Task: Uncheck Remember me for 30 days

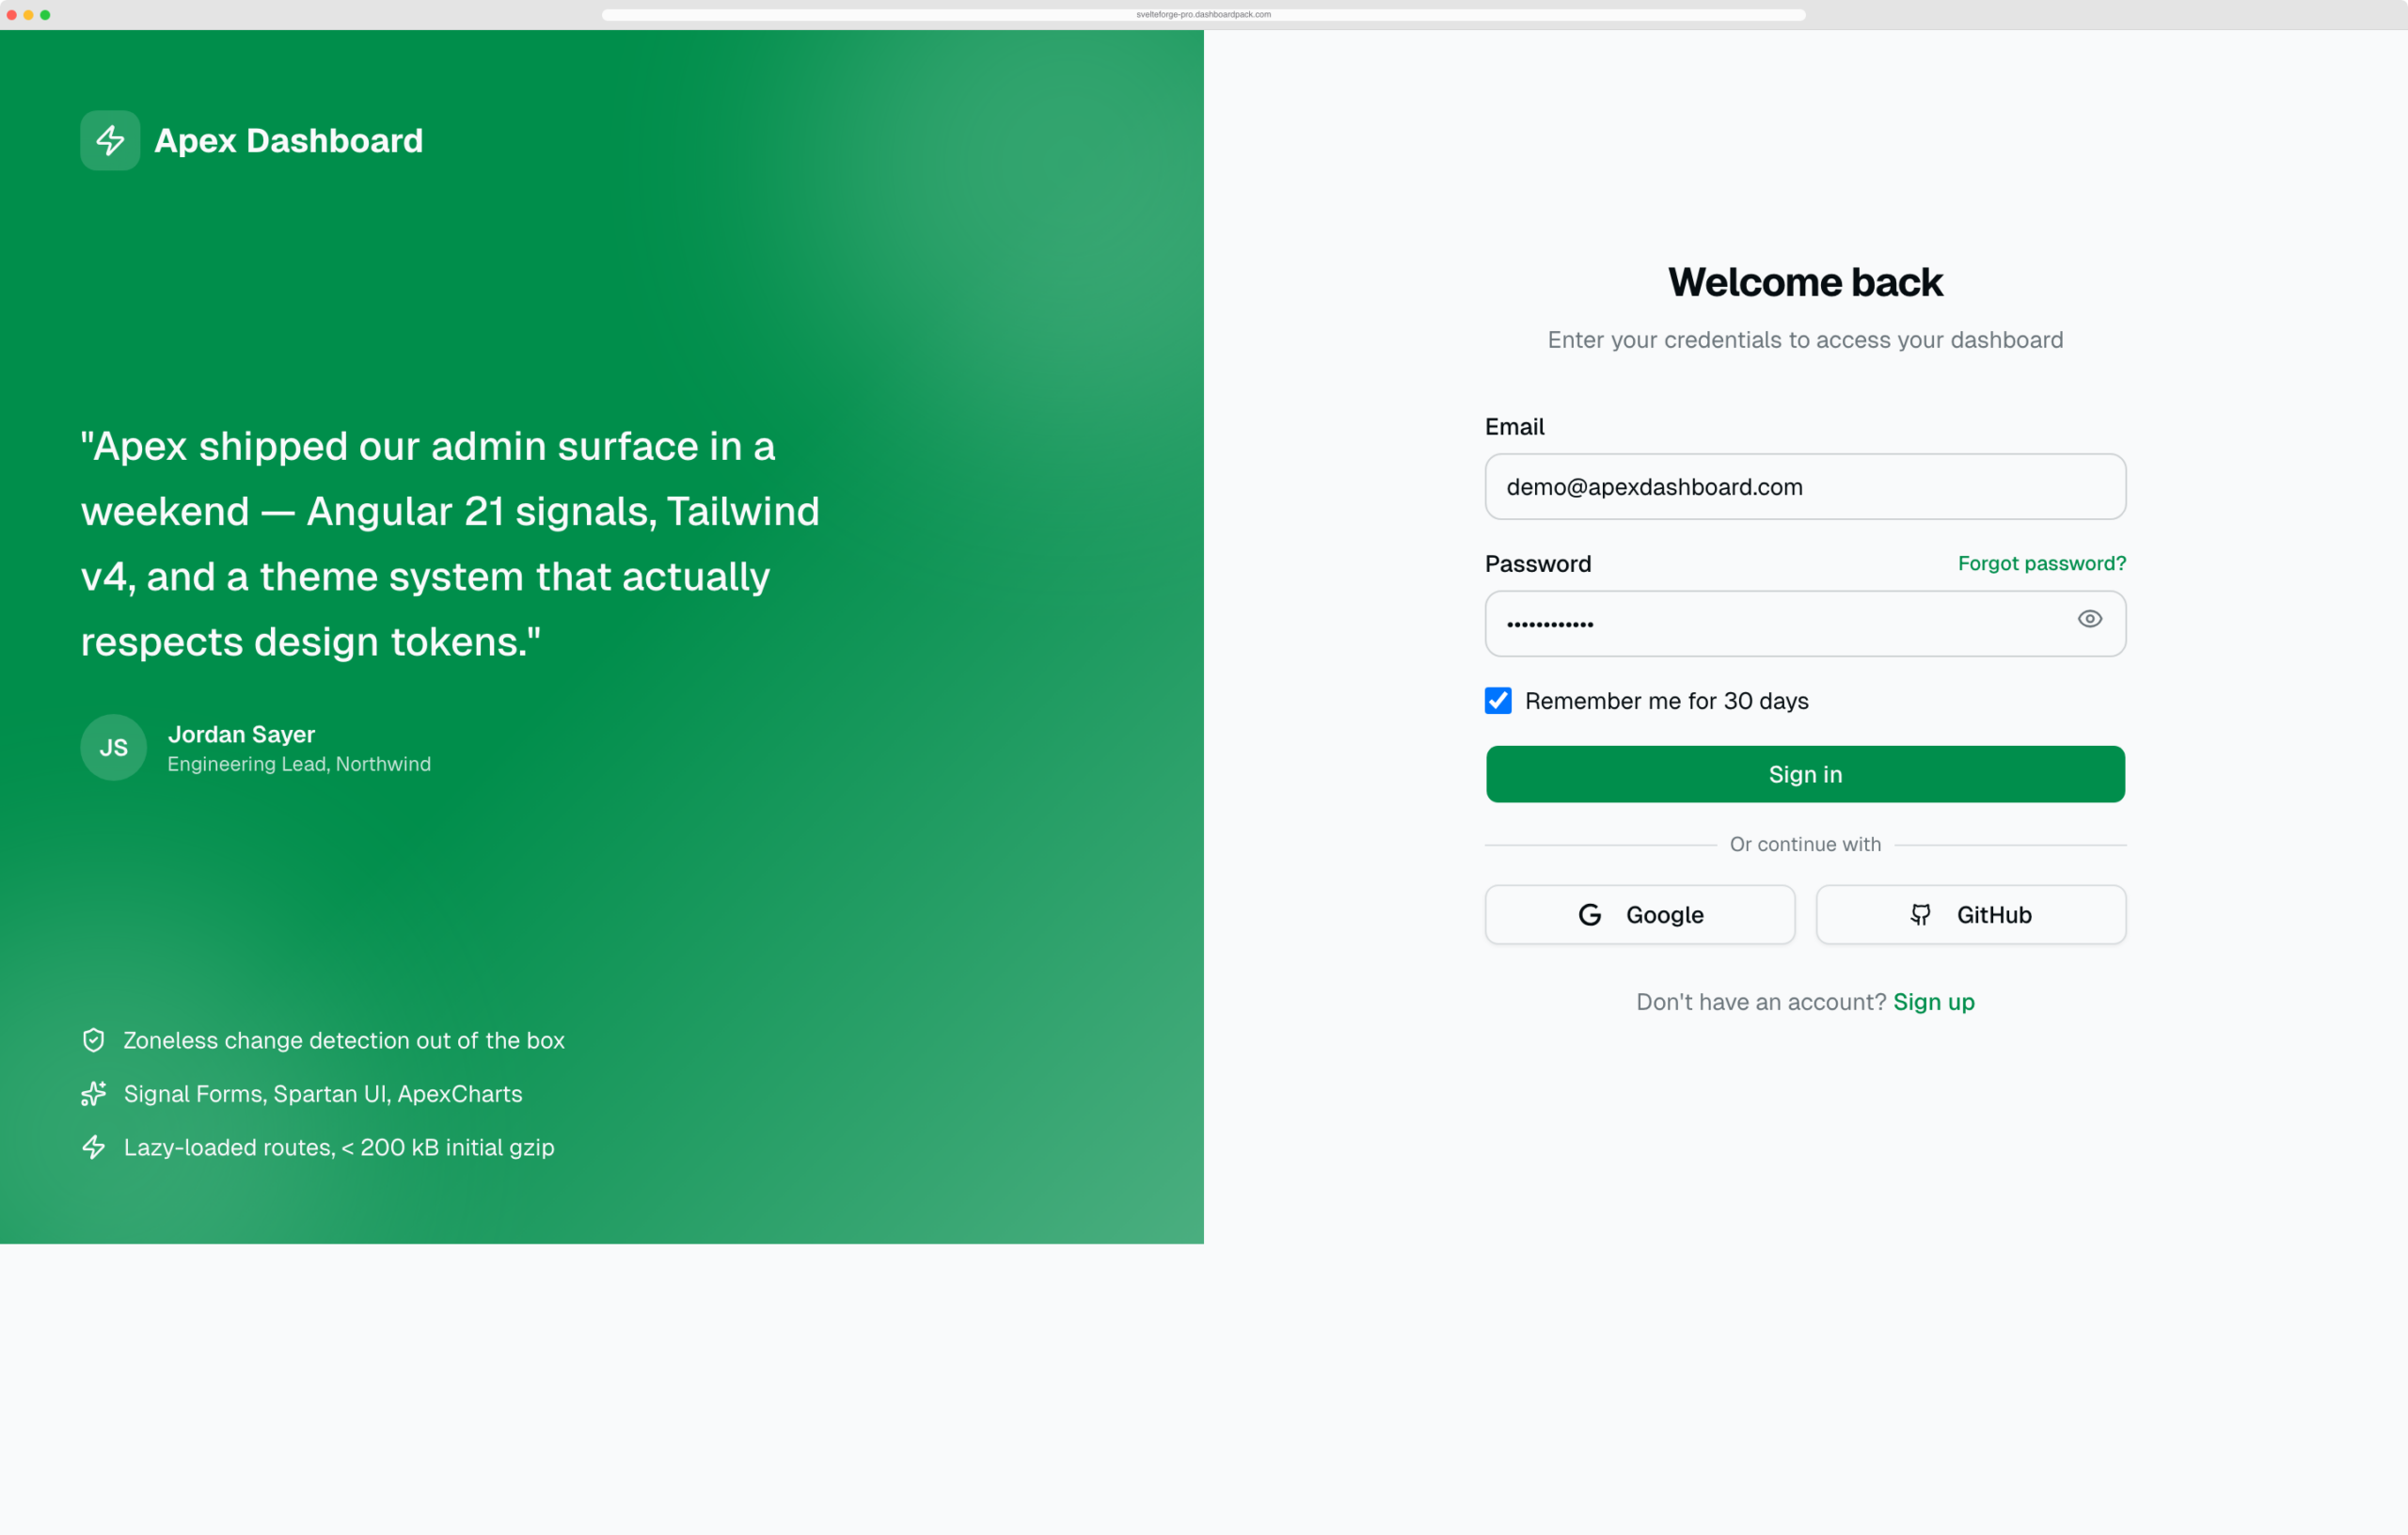Action: point(1497,700)
